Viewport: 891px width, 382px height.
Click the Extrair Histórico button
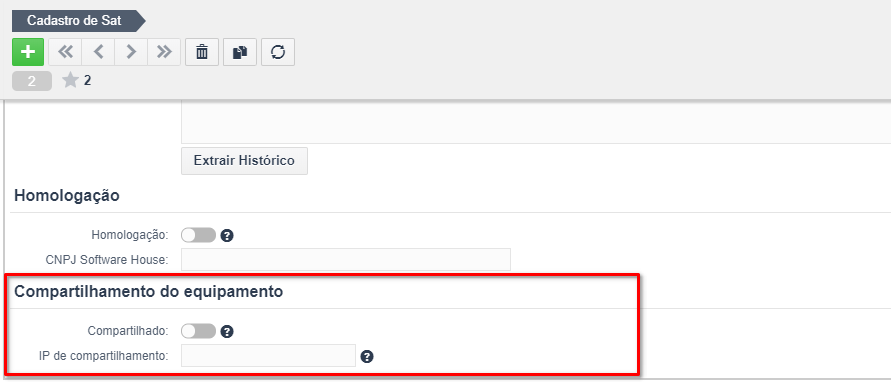[244, 161]
